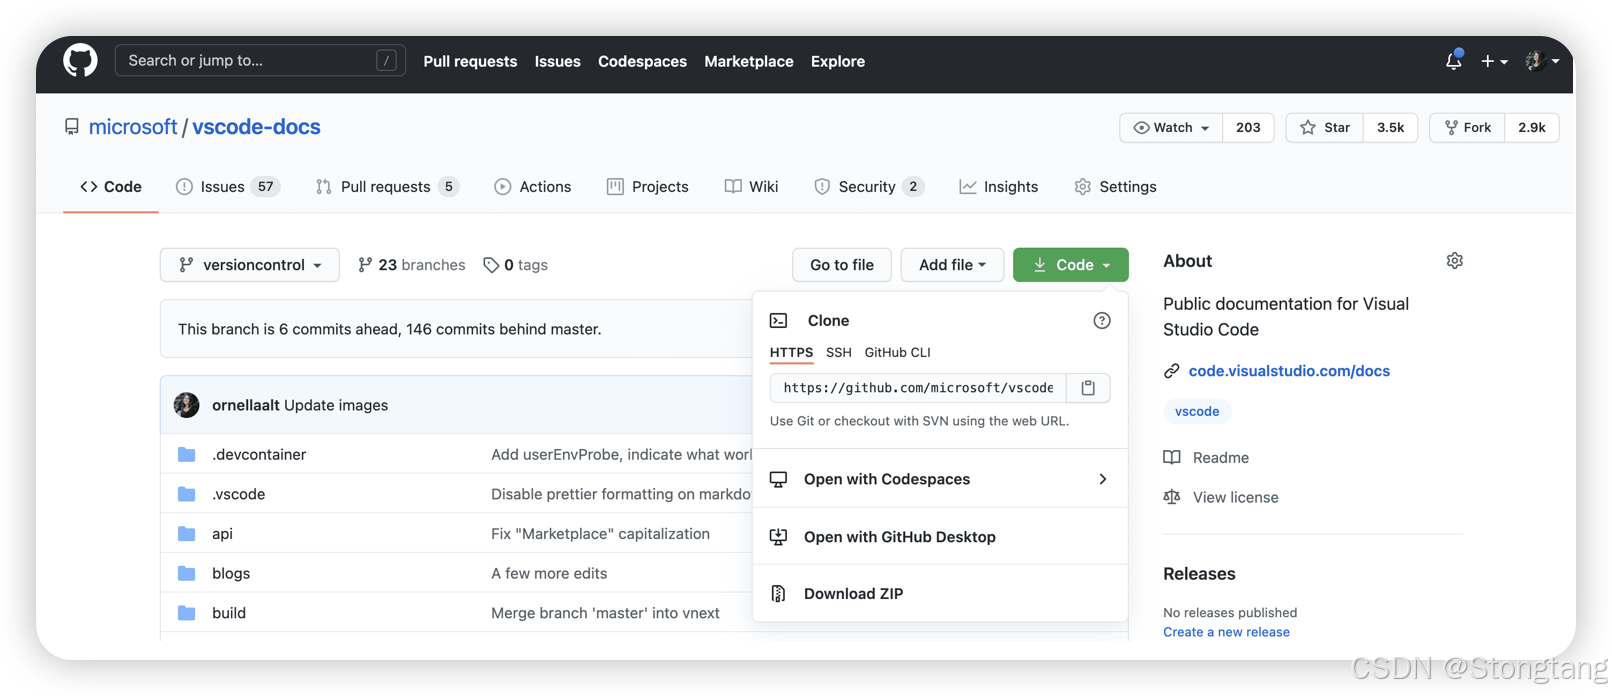The height and width of the screenshot is (696, 1612).
Task: Open Marketplace in top navigation
Action: tap(749, 61)
